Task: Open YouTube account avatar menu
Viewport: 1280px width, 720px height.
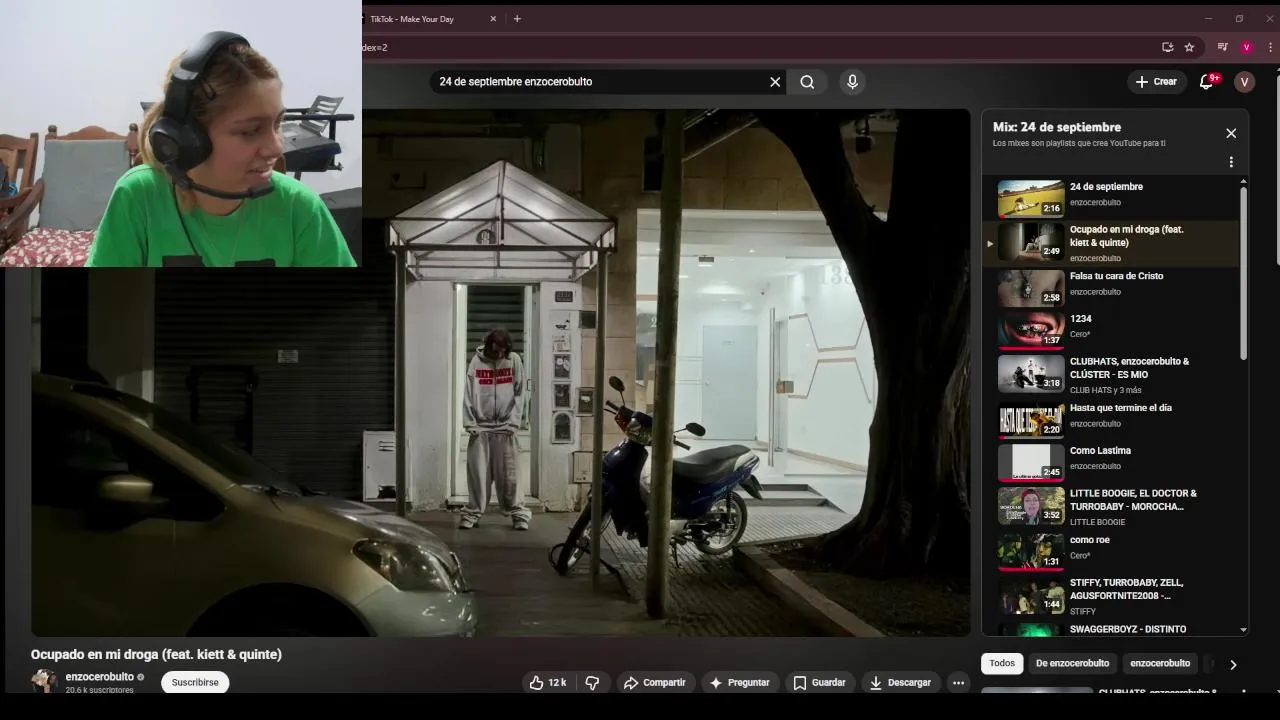Action: (x=1244, y=82)
